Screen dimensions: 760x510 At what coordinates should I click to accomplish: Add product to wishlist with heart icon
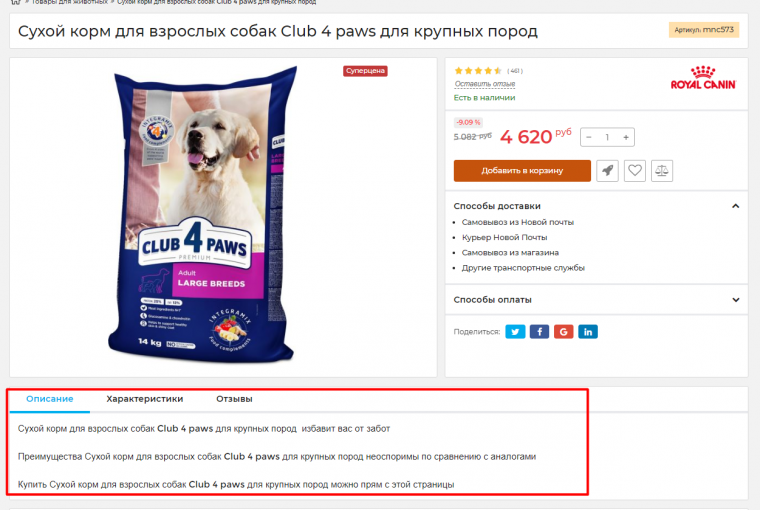point(634,171)
